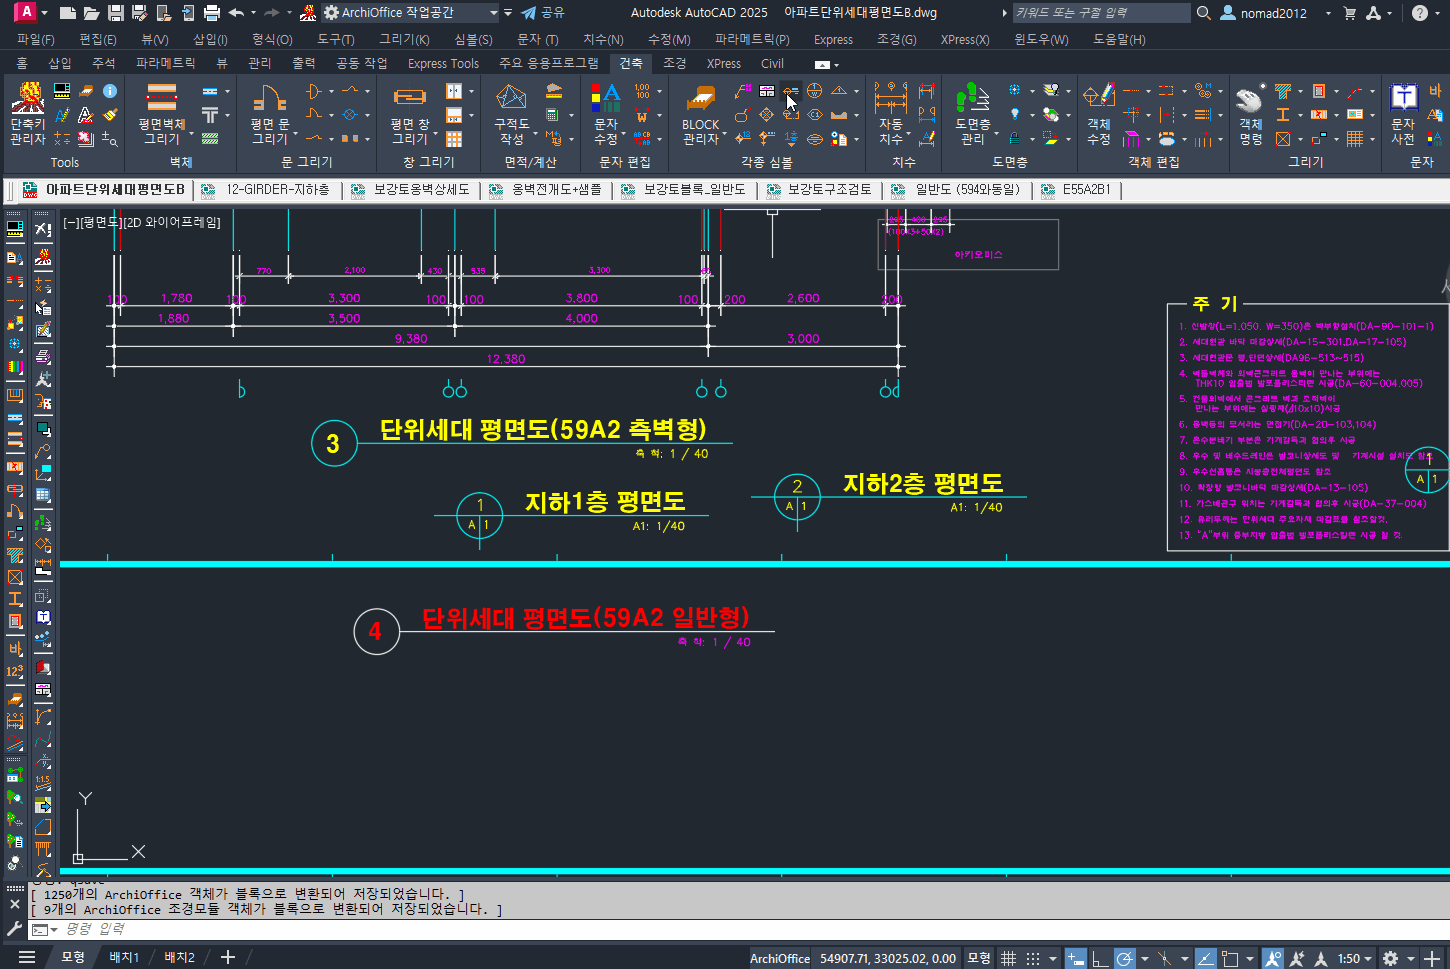Click the blue info icon in Tools panel
This screenshot has height=969, width=1450.
(110, 91)
